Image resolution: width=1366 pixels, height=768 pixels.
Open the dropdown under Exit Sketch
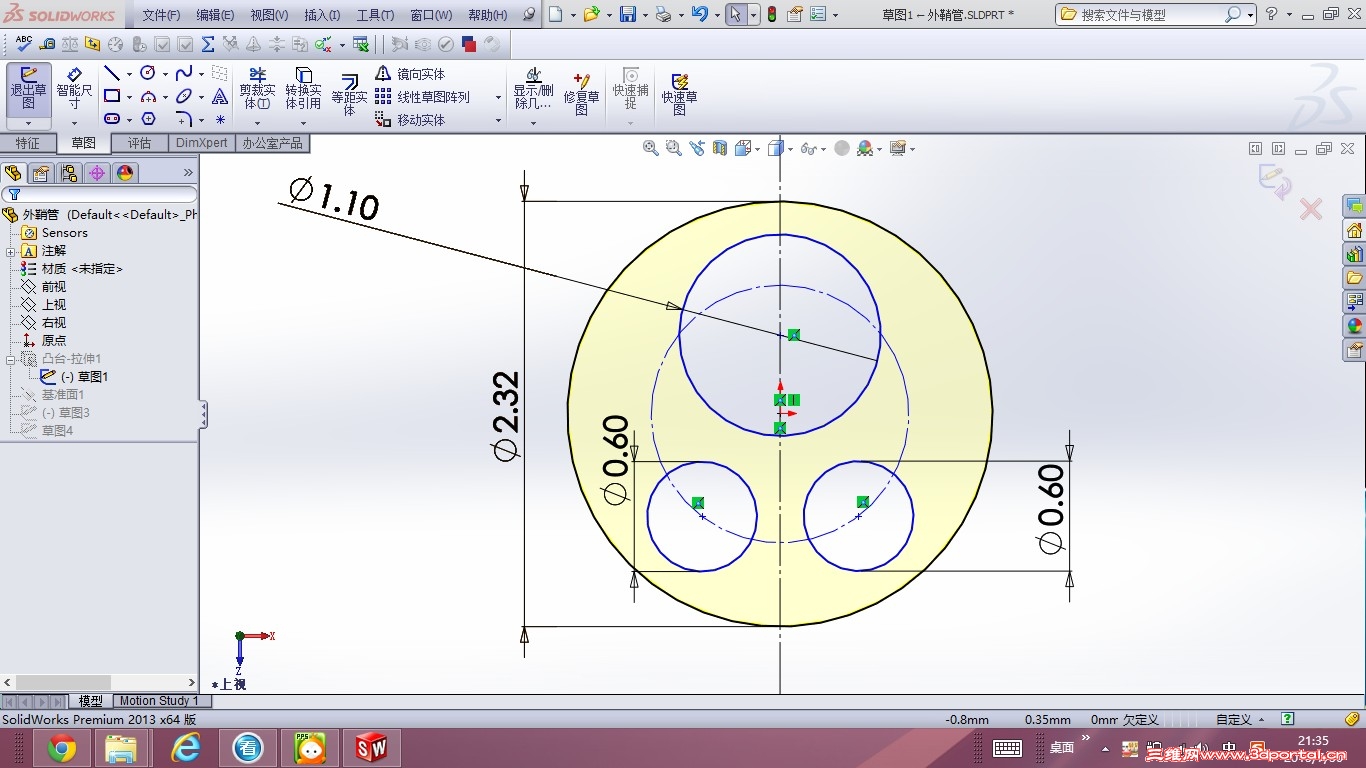pyautogui.click(x=28, y=124)
